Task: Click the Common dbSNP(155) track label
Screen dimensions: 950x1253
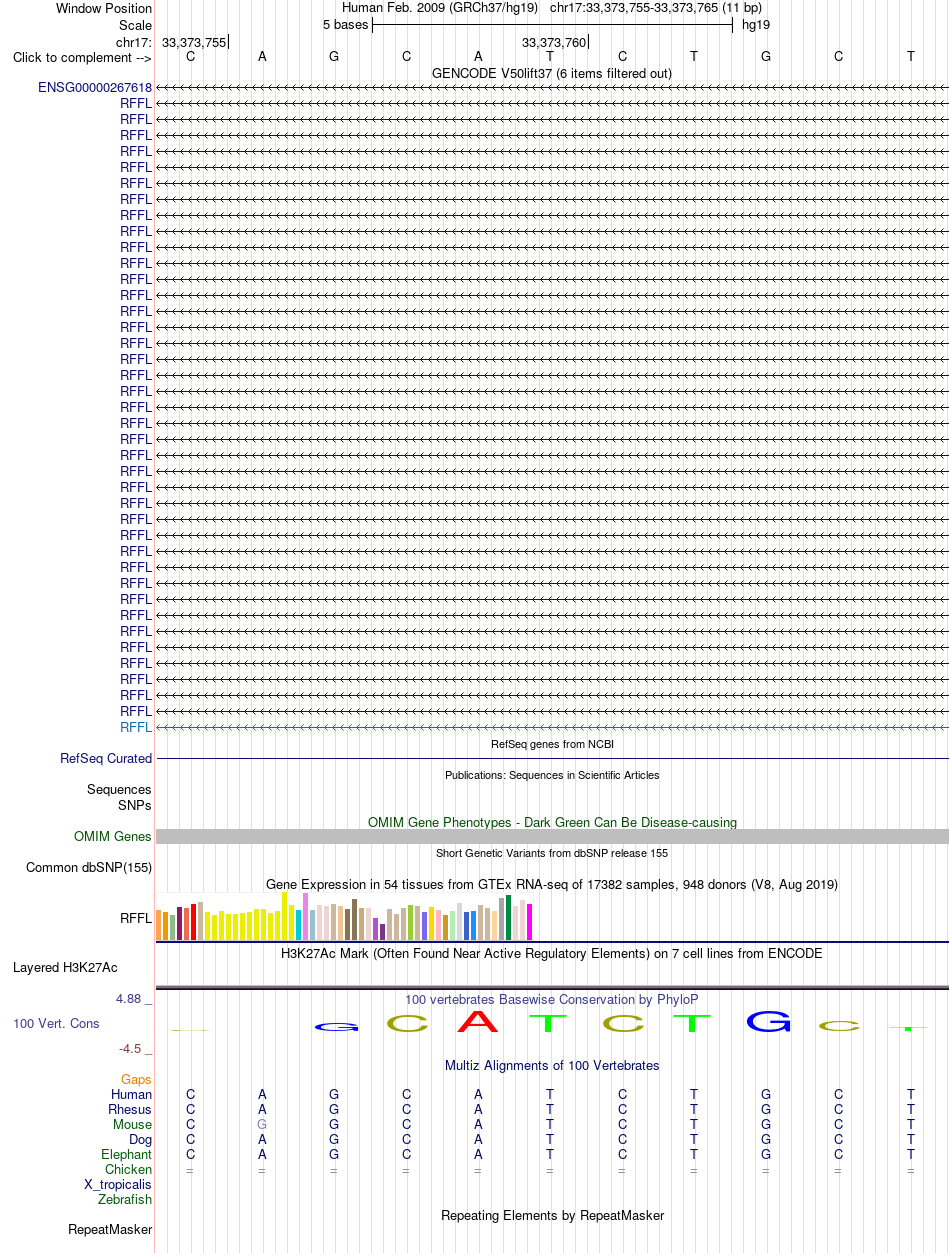Action: (x=89, y=868)
